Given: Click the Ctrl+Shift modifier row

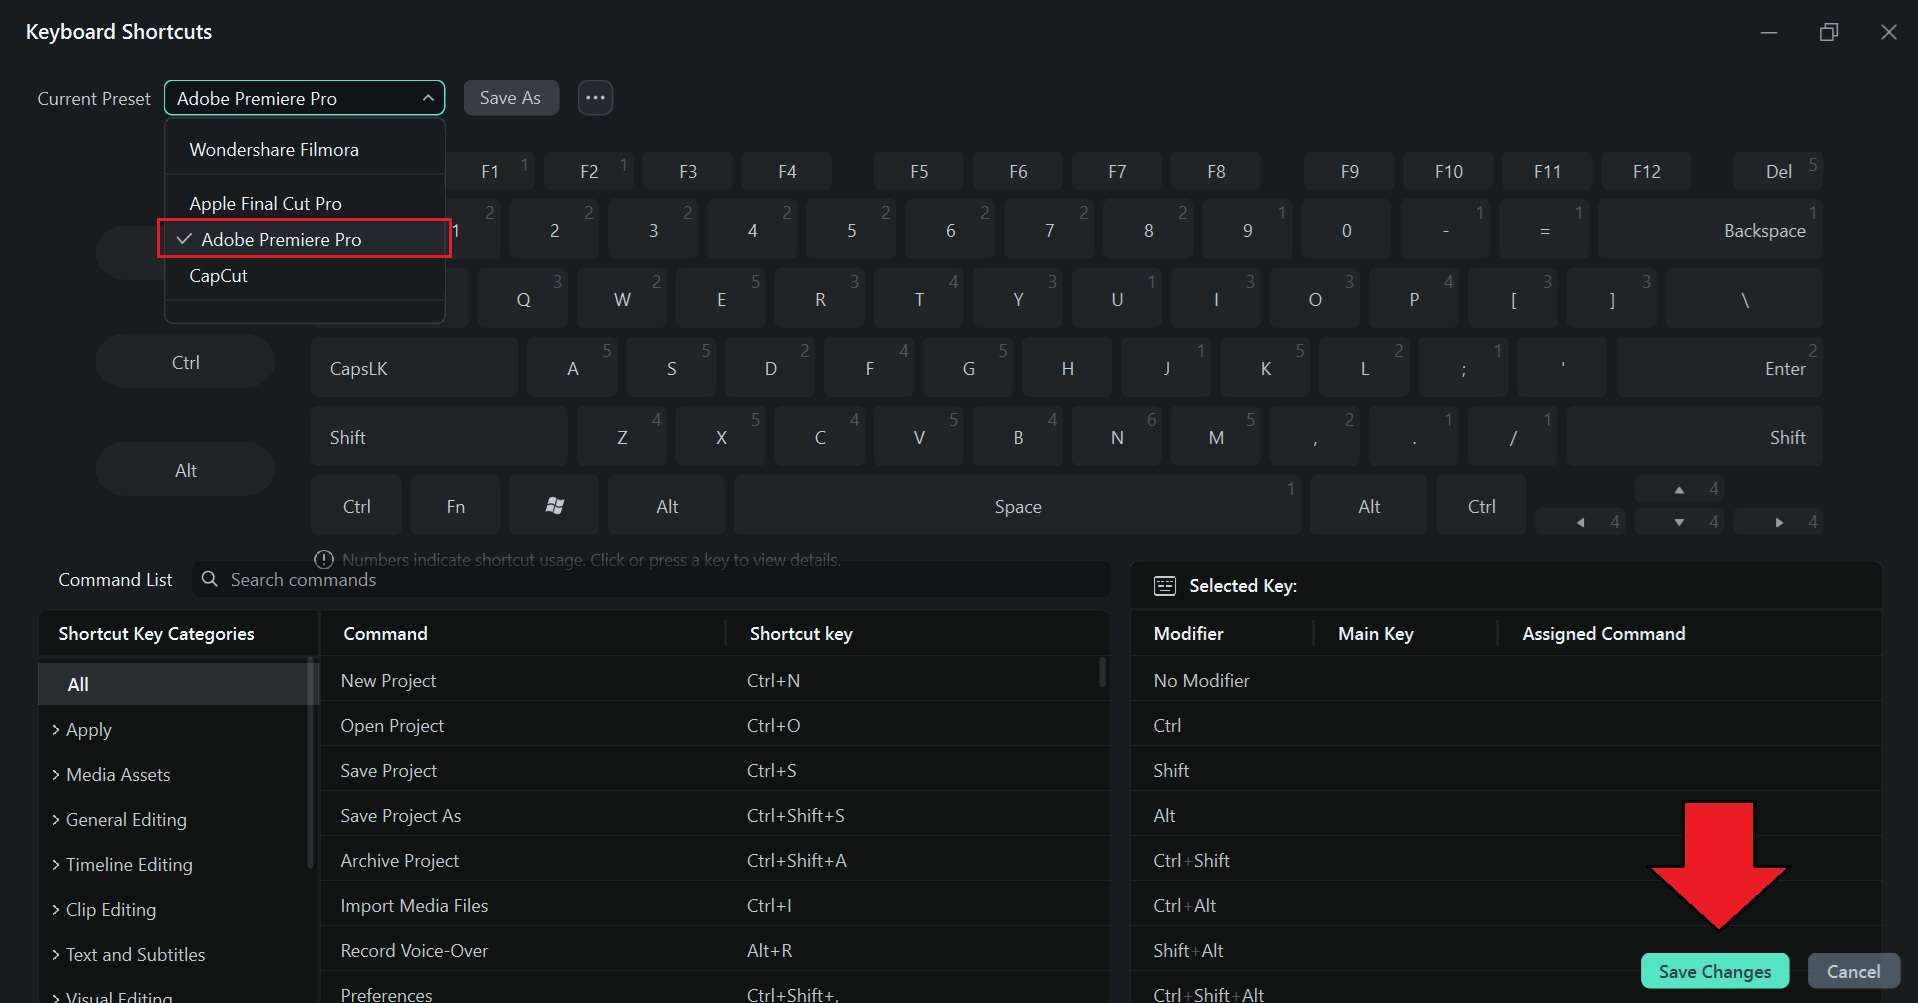Looking at the screenshot, I should (1506, 860).
